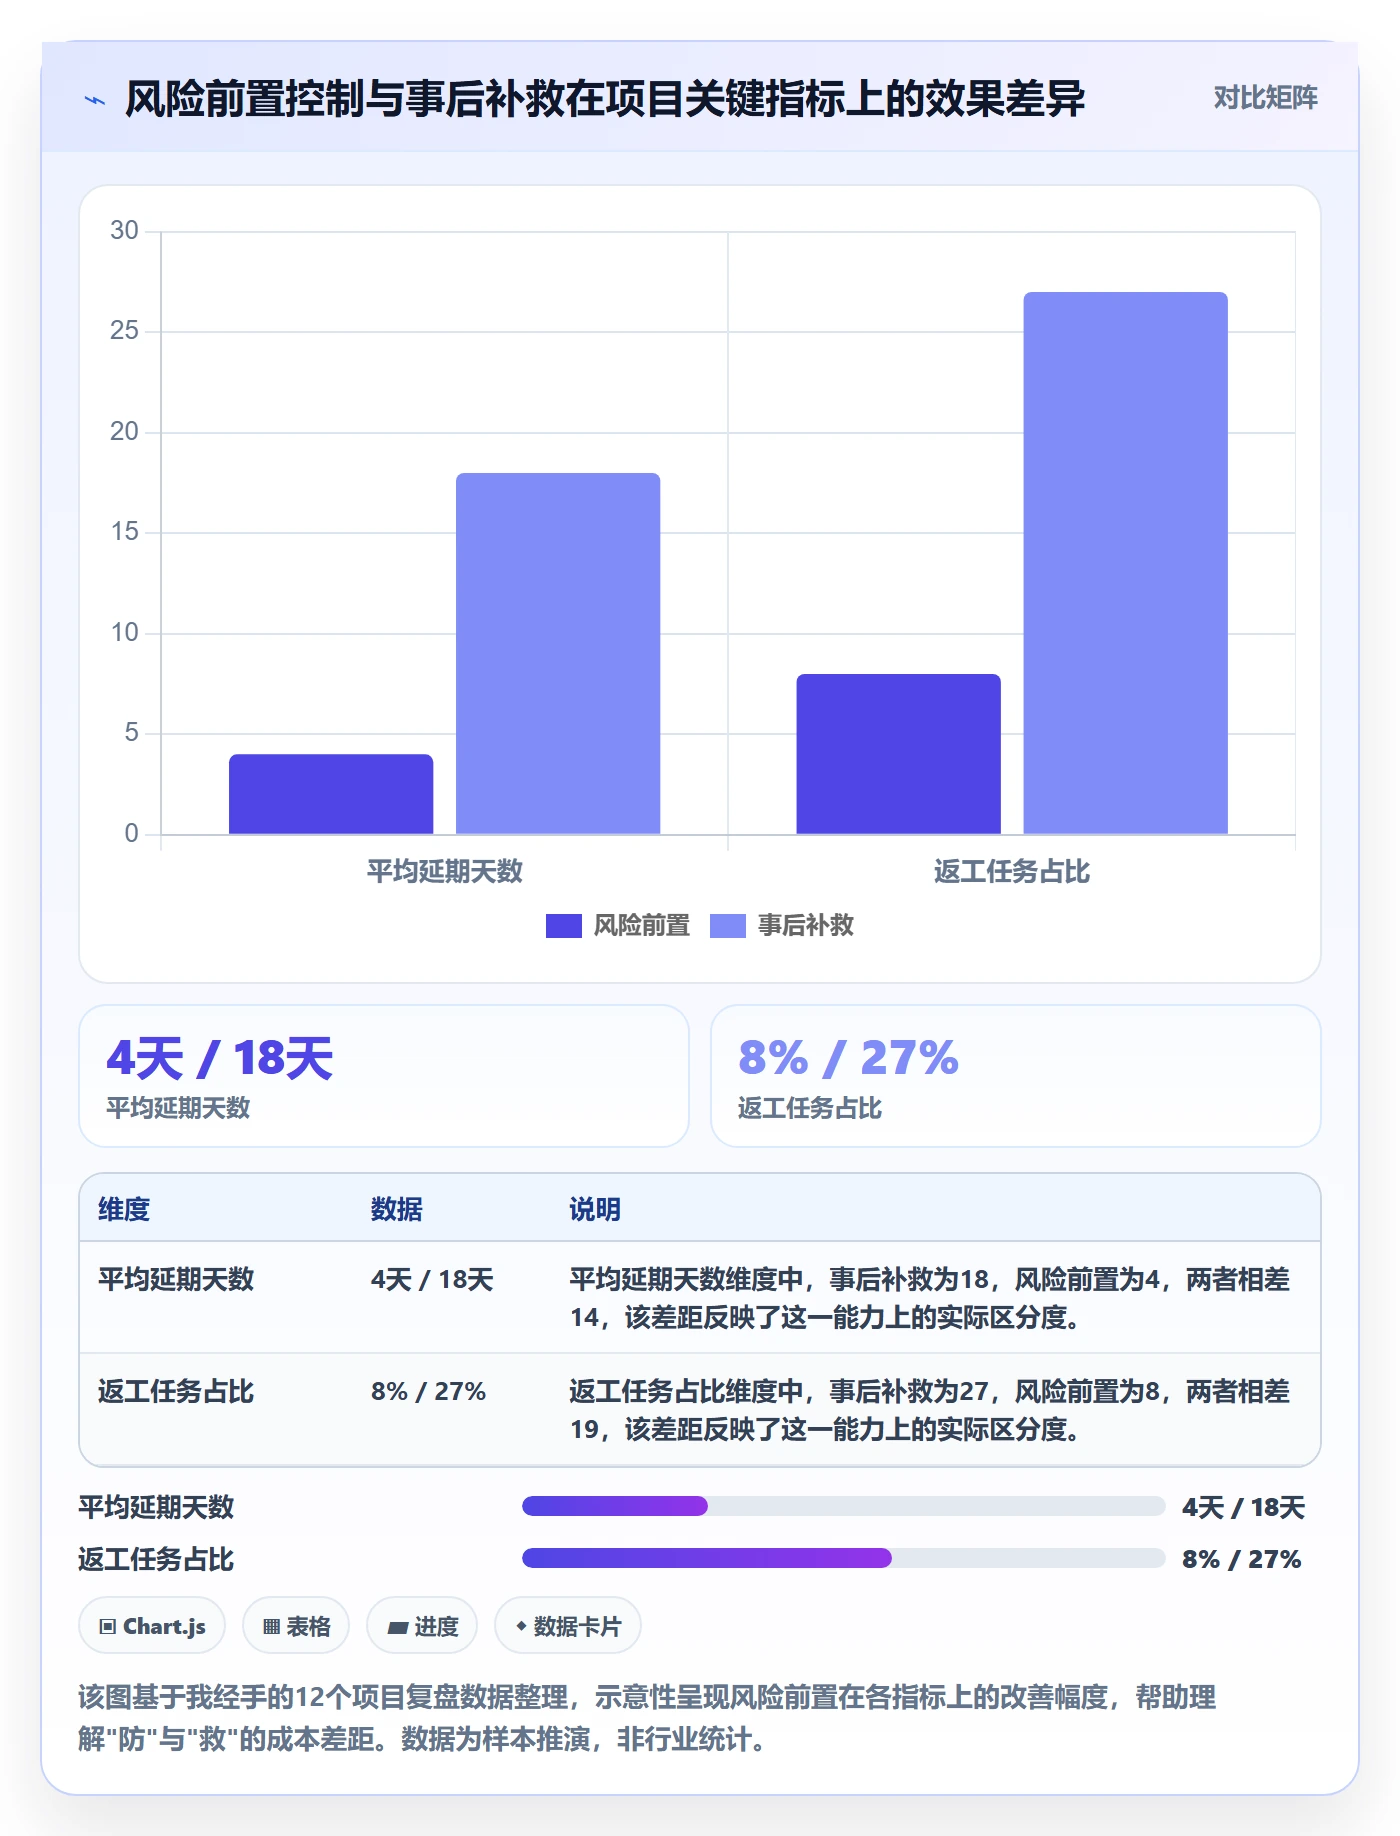1400x1836 pixels.
Task: Open the 4天 / 18天 data card
Action: coord(384,1076)
